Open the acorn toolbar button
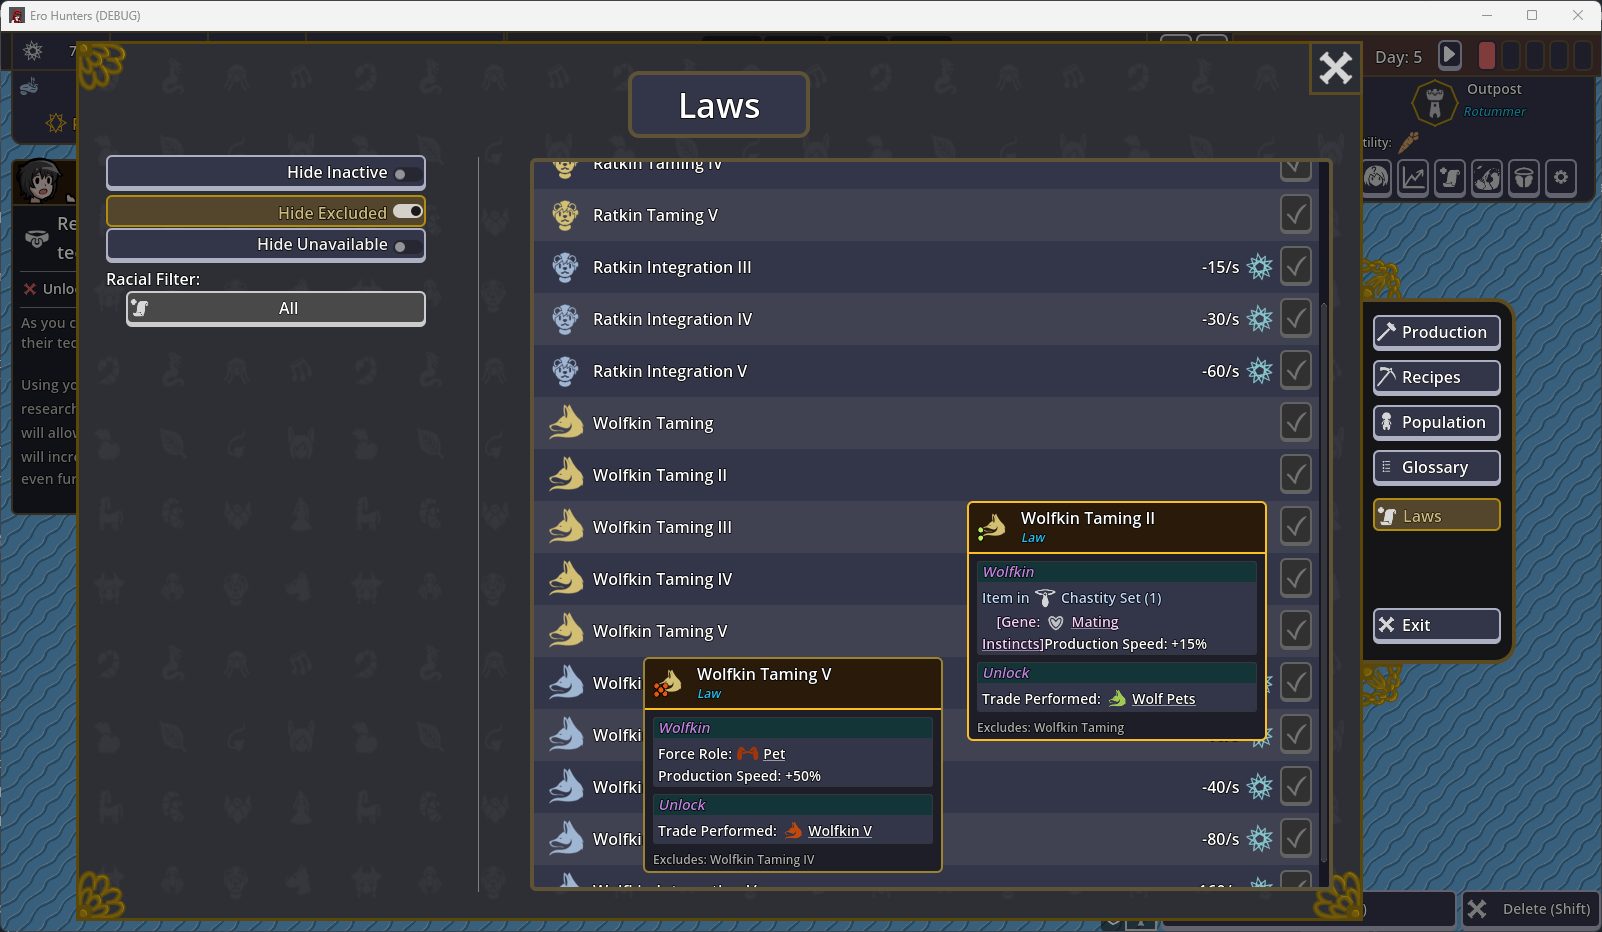 click(x=1524, y=178)
